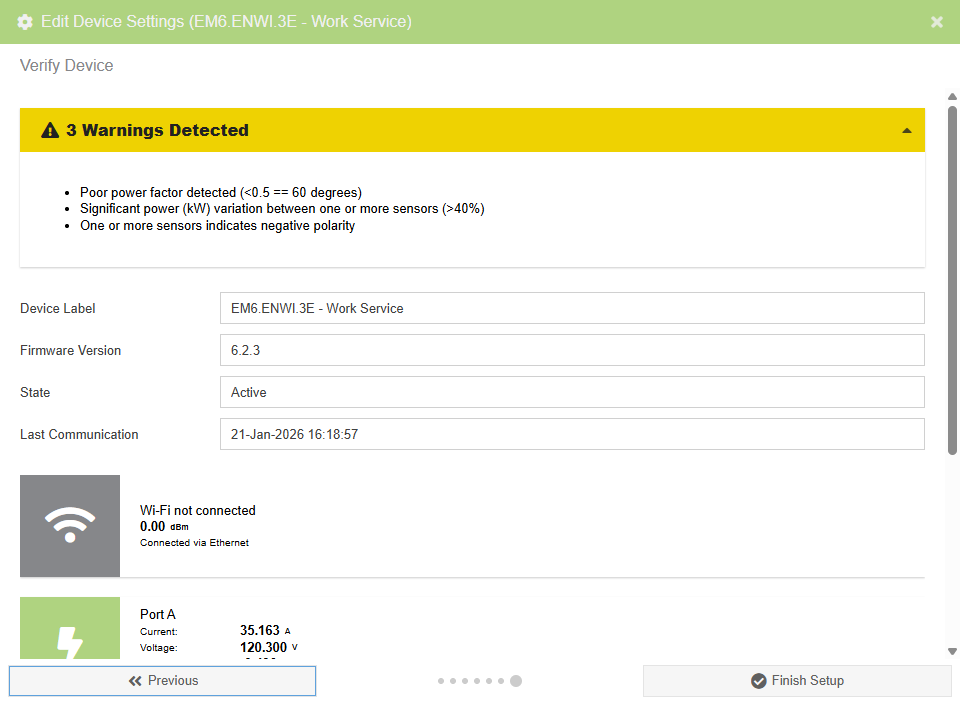Click the checkmark icon on Finish Setup
960x703 pixels.
pyautogui.click(x=759, y=681)
